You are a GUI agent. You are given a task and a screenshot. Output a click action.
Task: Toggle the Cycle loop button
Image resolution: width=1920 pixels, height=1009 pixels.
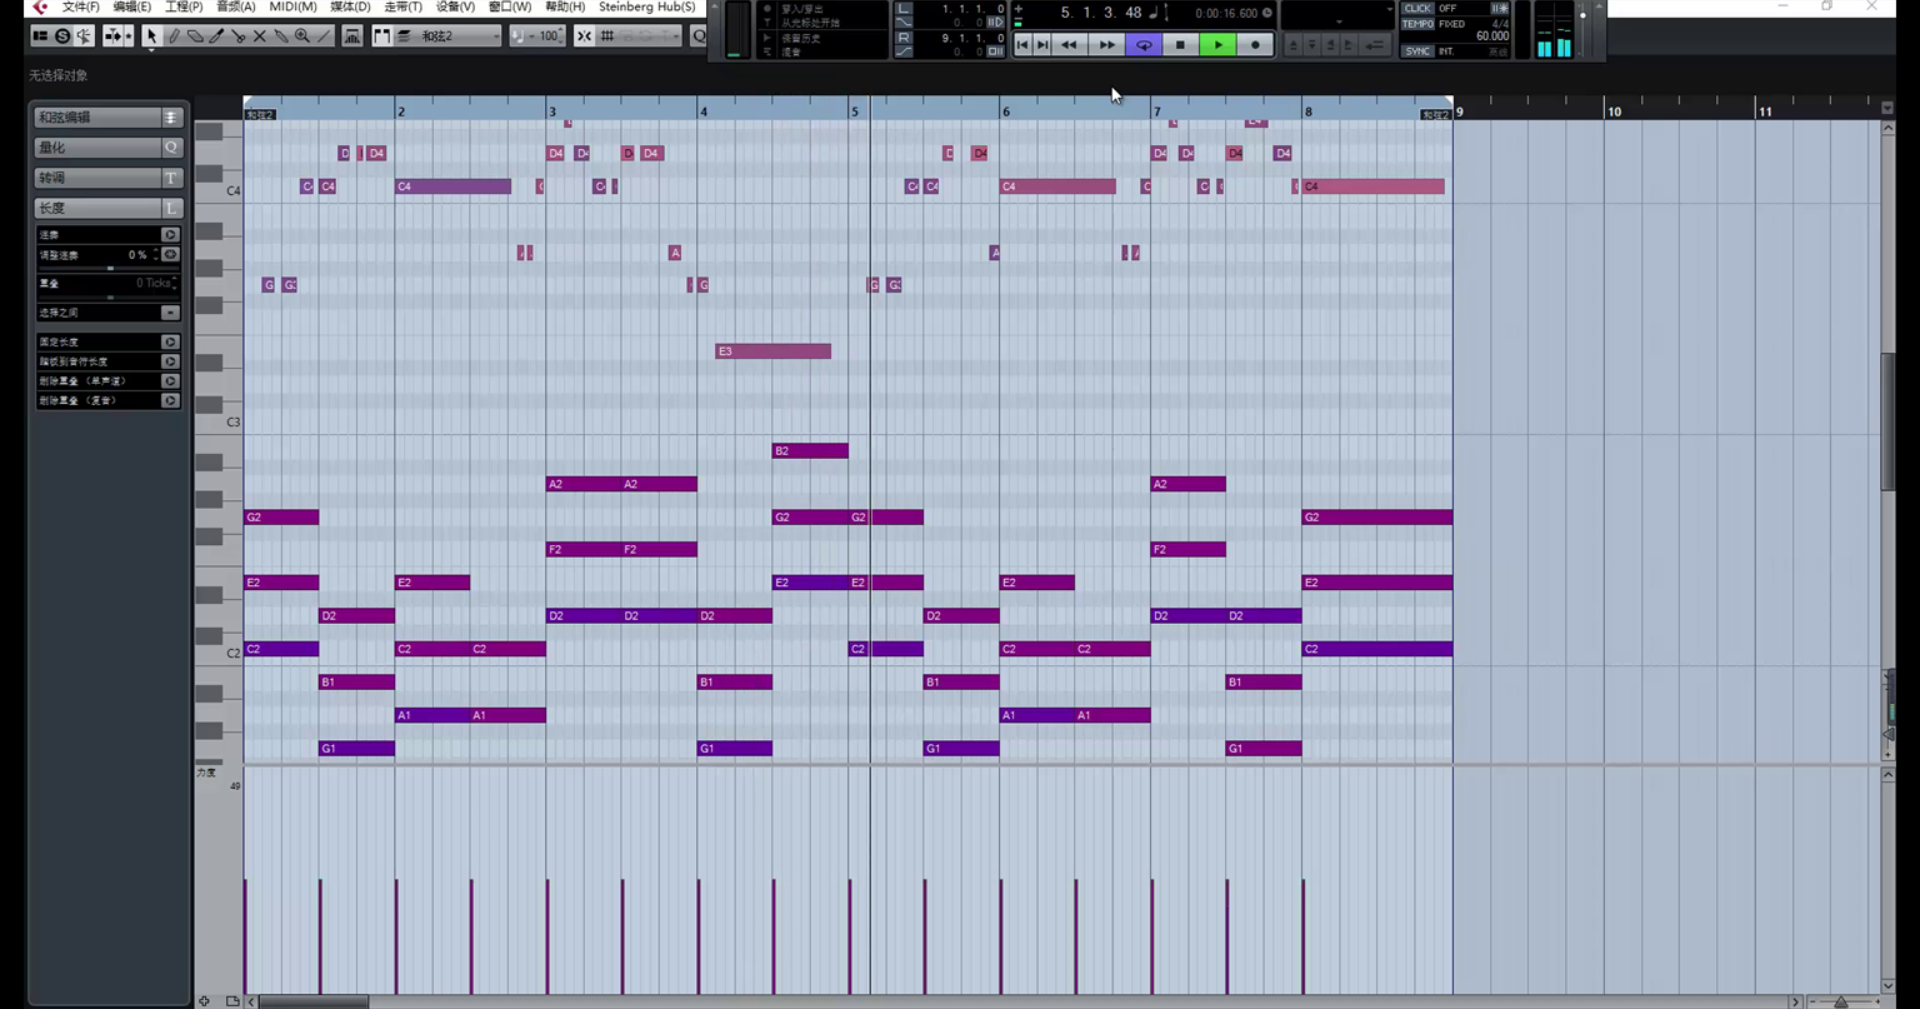[1143, 45]
